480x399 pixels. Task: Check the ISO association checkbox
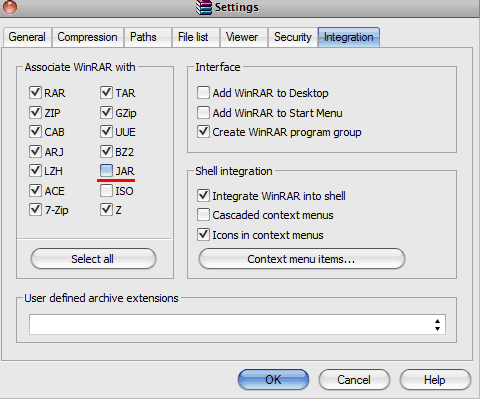coord(106,191)
